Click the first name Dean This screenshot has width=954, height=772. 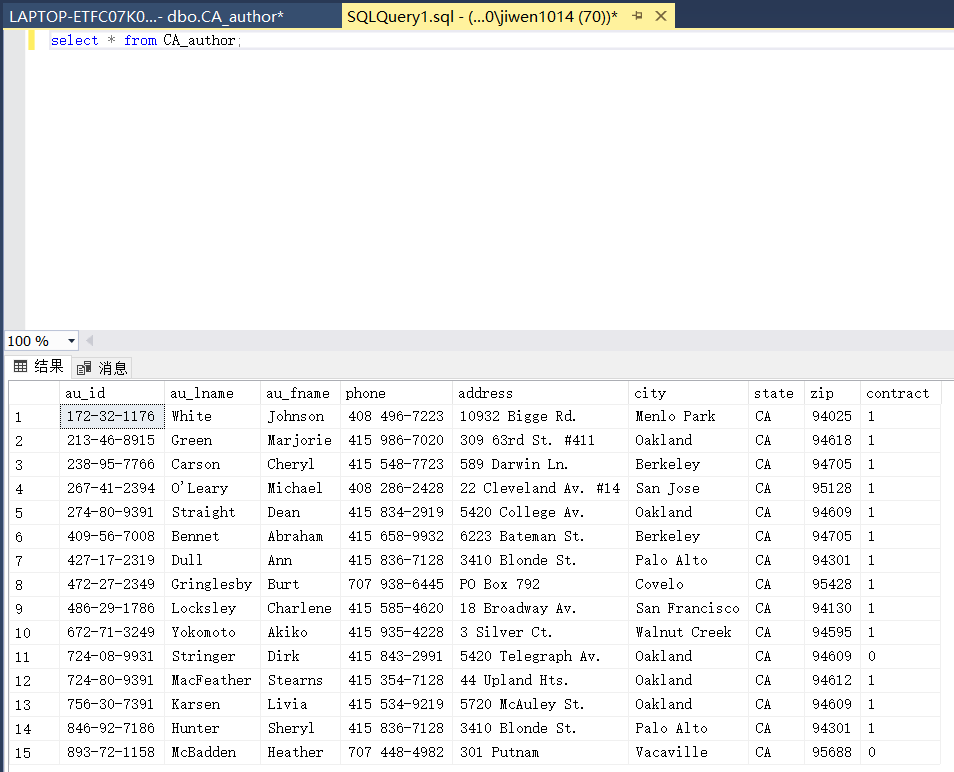284,512
